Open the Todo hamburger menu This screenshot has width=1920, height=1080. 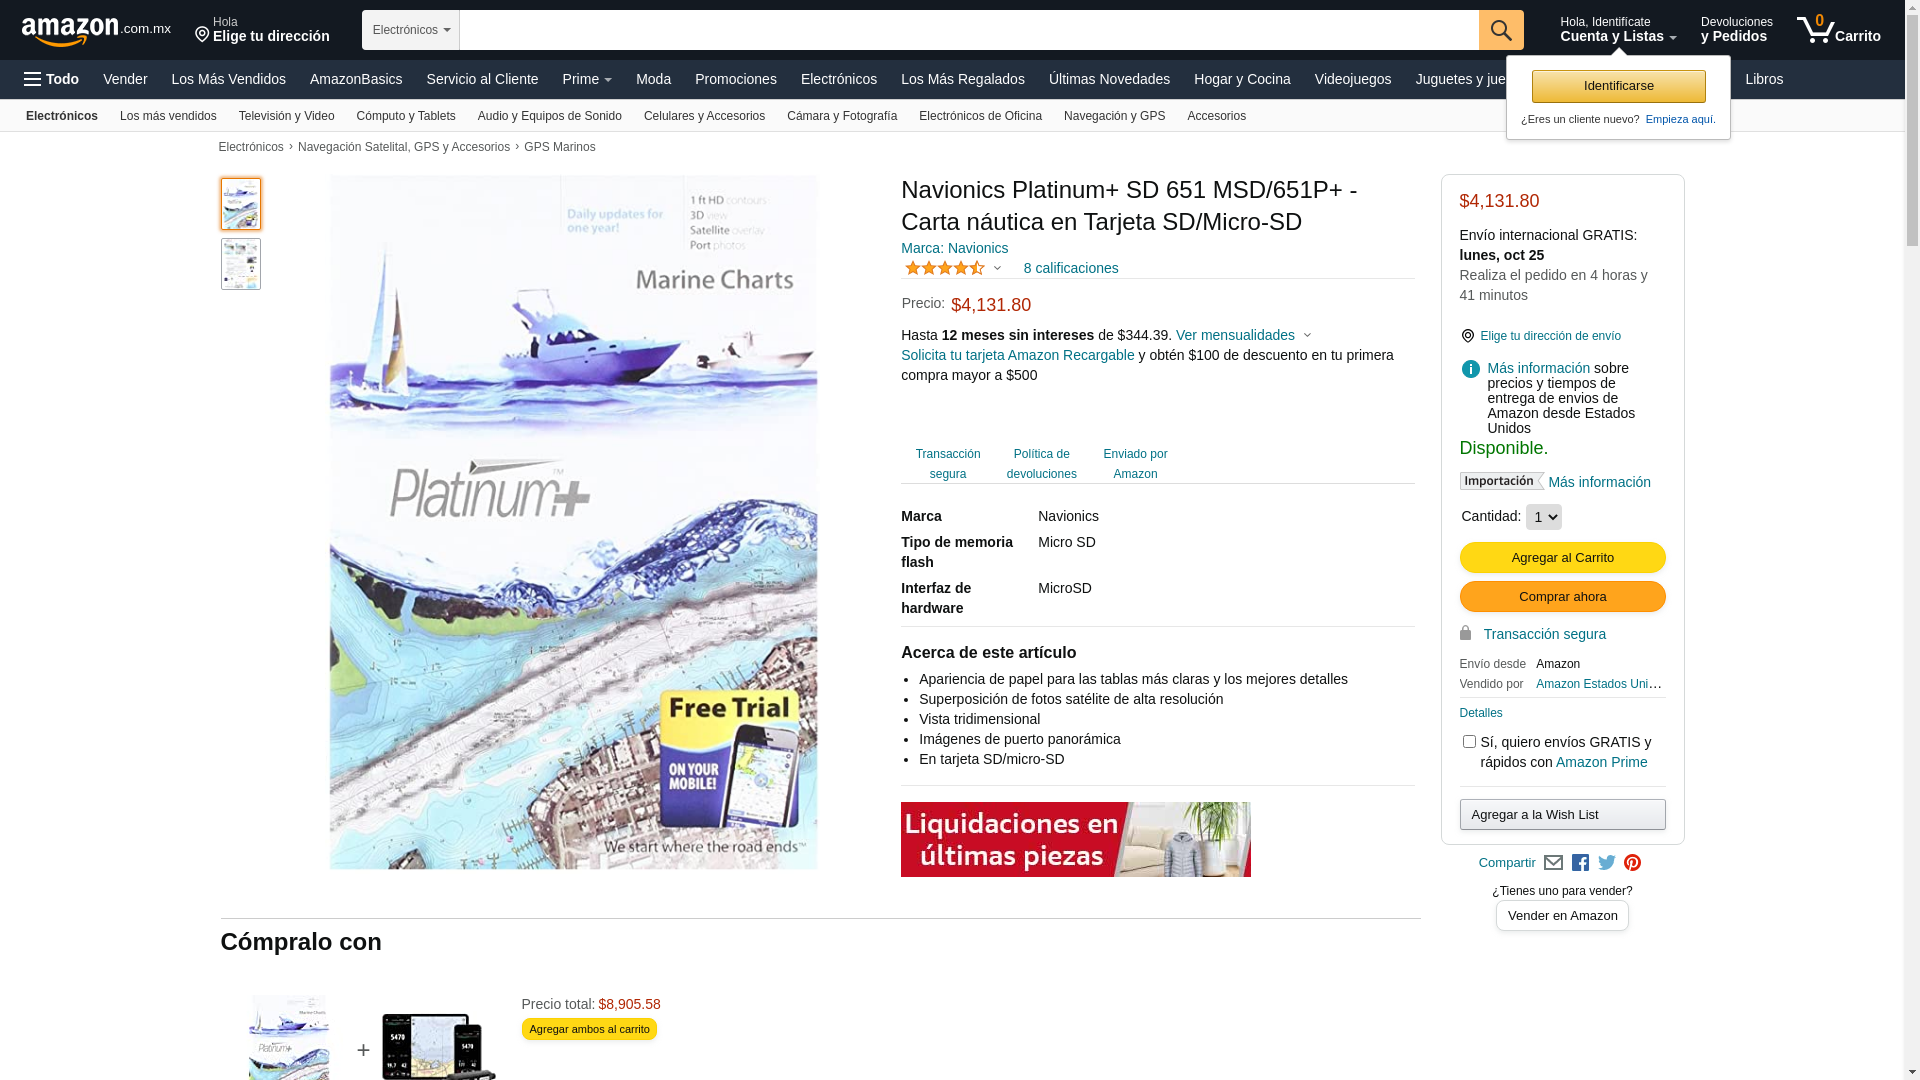[51, 79]
